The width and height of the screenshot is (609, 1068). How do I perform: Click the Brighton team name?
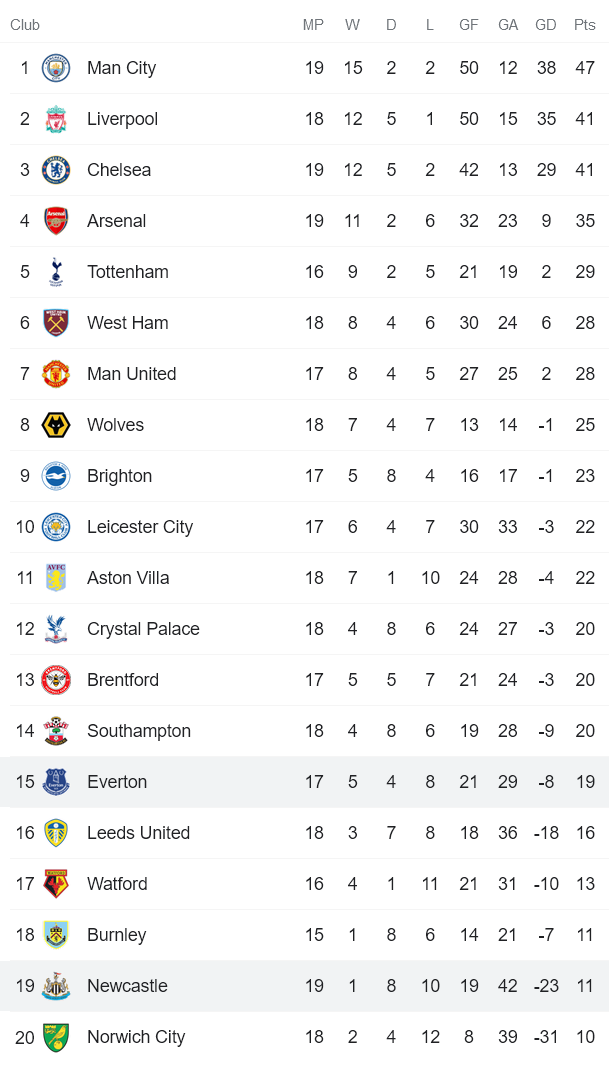click(x=119, y=476)
